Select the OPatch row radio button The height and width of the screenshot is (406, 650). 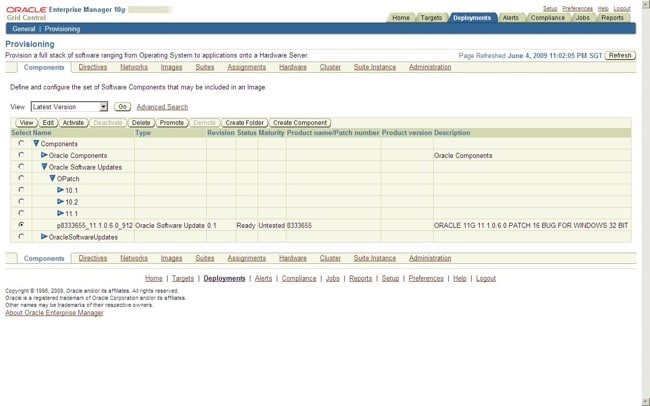[21, 178]
